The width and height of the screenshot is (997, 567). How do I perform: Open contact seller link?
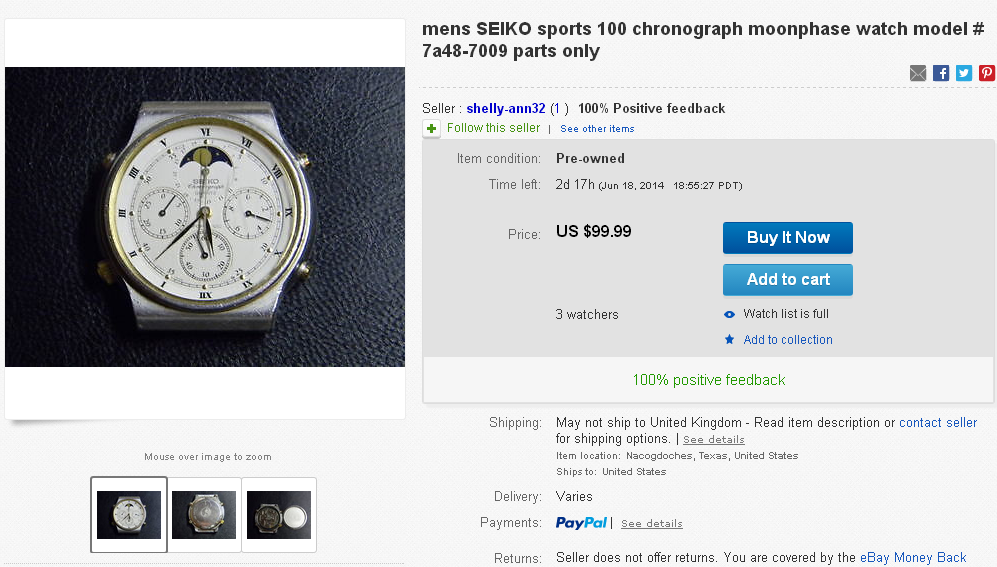[x=938, y=423]
